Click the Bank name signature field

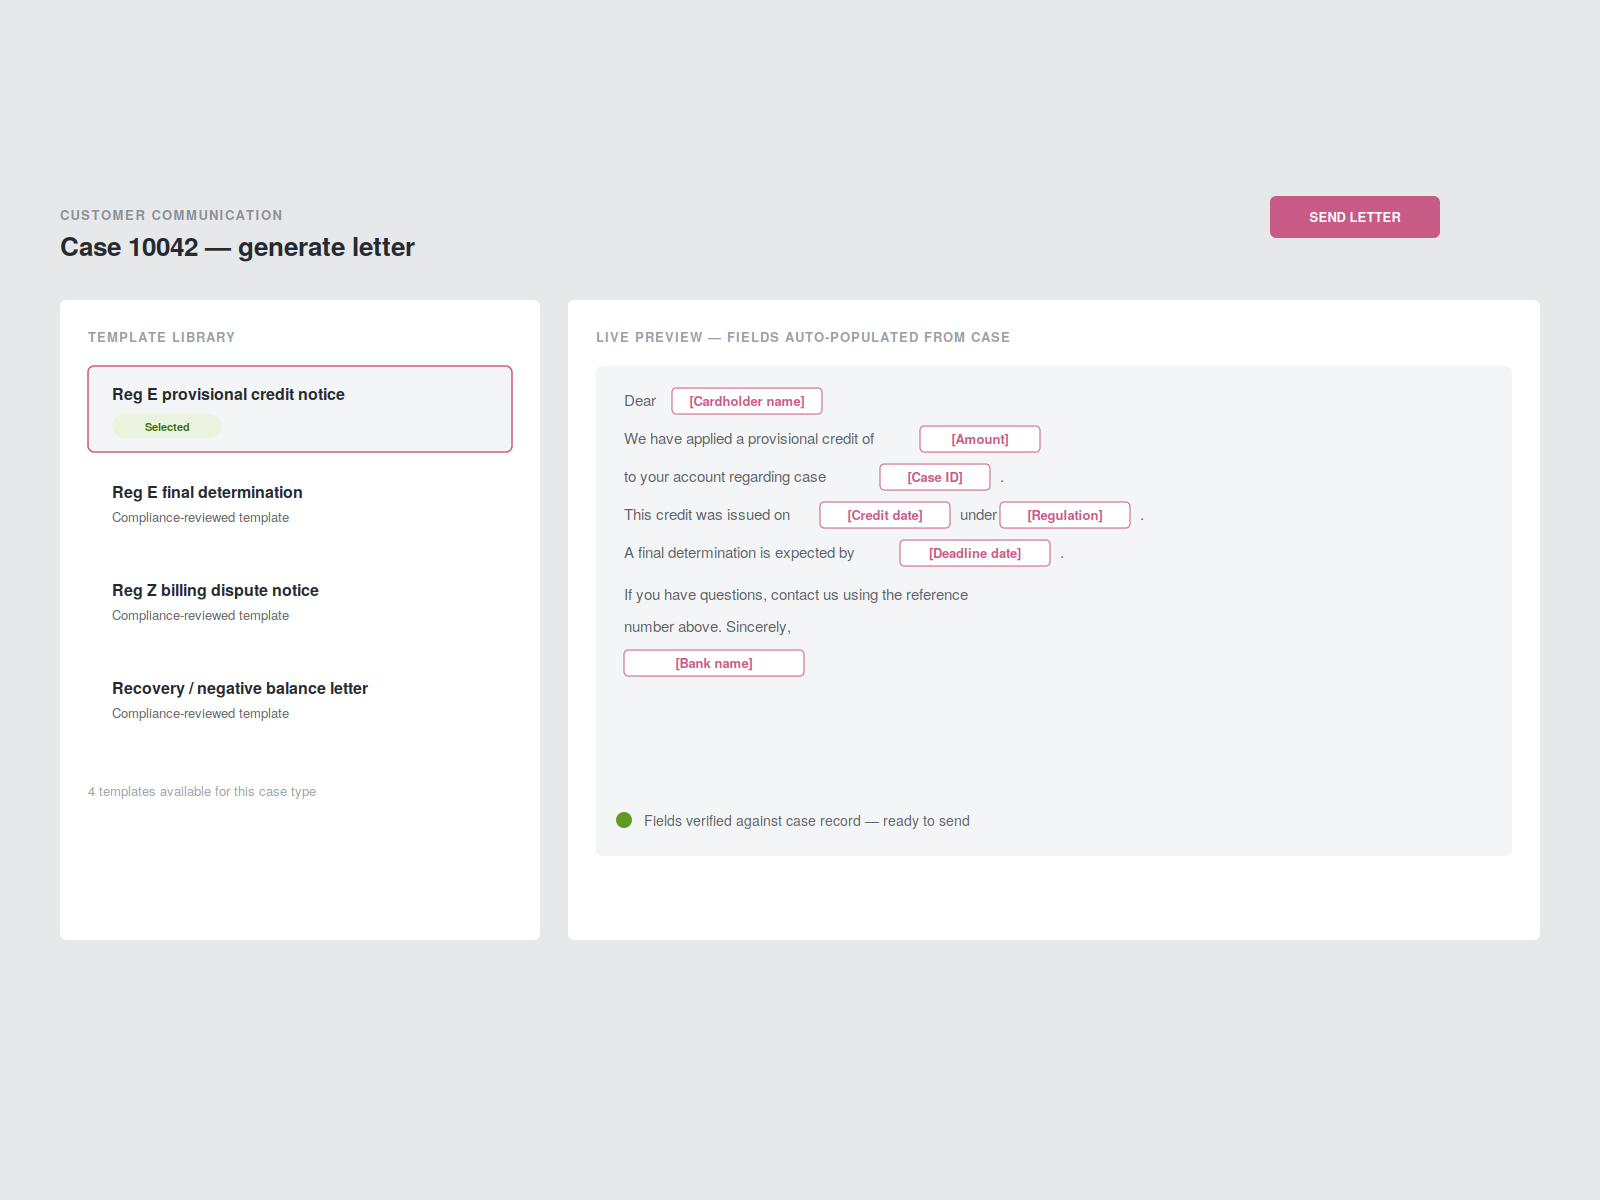[714, 663]
